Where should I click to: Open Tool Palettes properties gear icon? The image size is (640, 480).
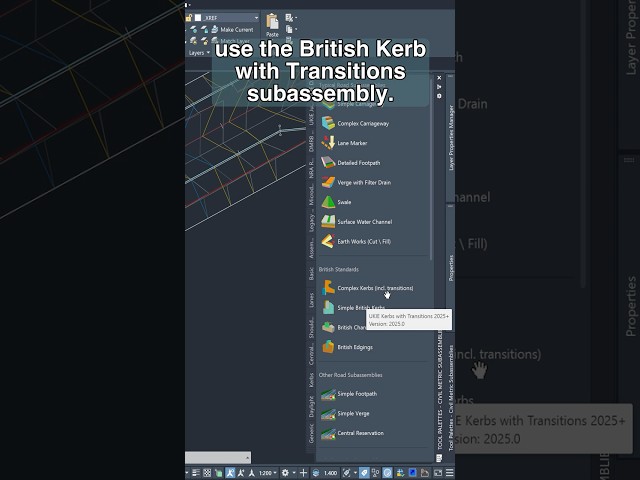tap(439, 96)
